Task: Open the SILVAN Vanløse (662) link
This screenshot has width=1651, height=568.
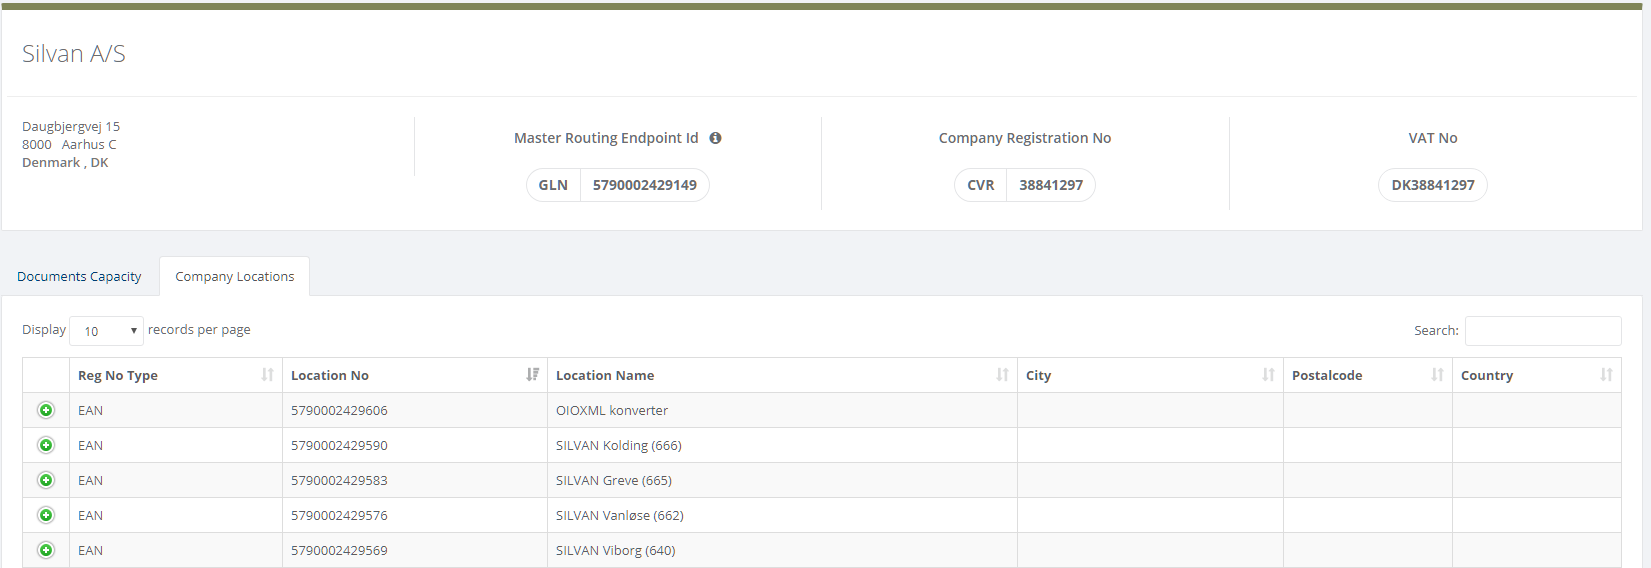Action: click(620, 515)
